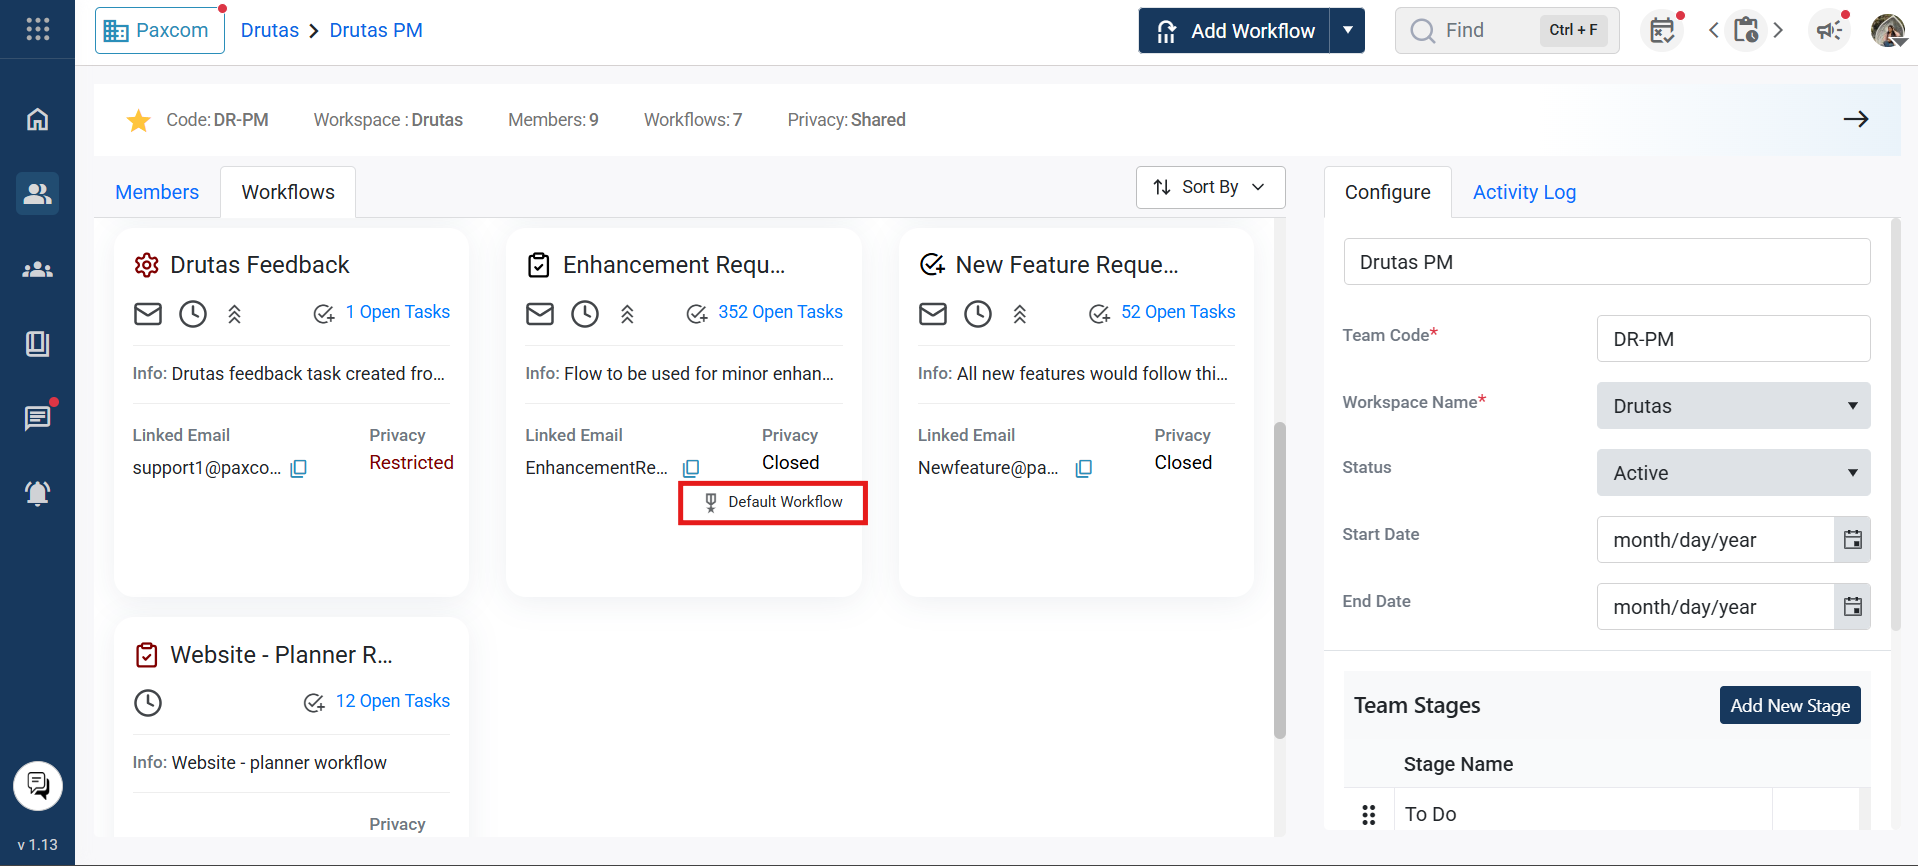Click the star favorite icon beside Code
This screenshot has width=1918, height=866.
tap(138, 121)
